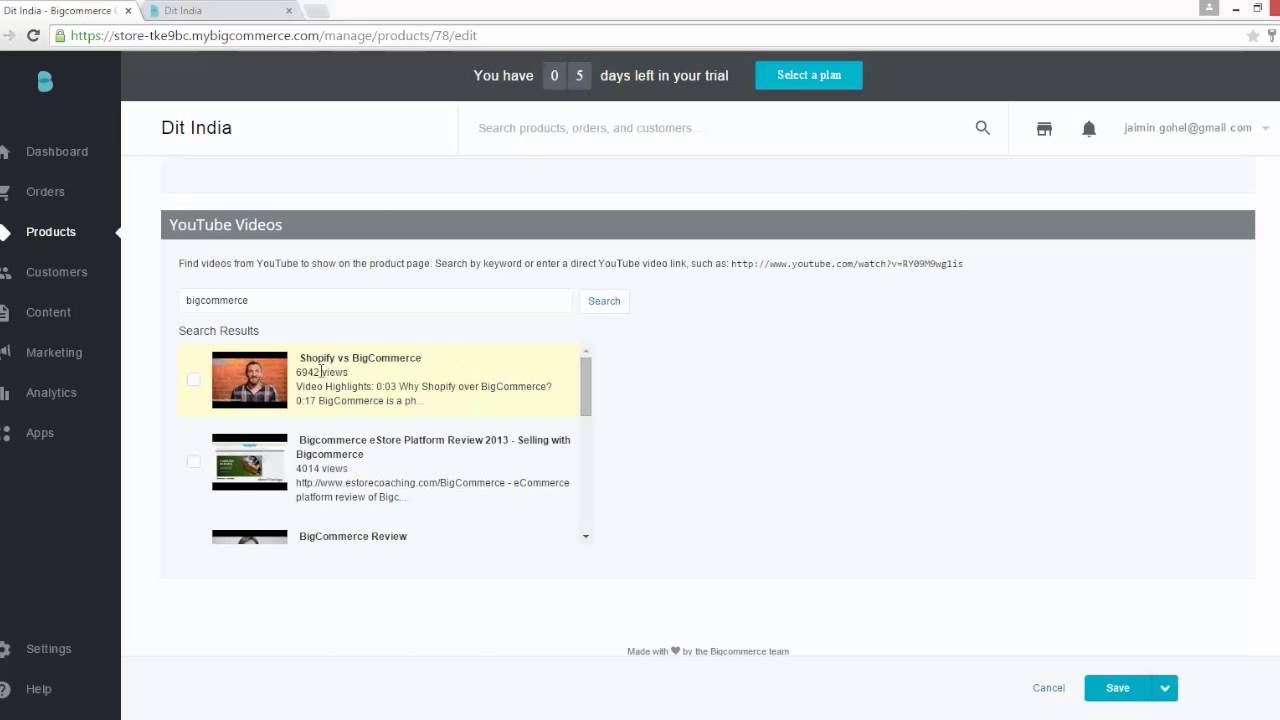
Task: Open the Dashboard sidebar item
Action: tap(57, 152)
